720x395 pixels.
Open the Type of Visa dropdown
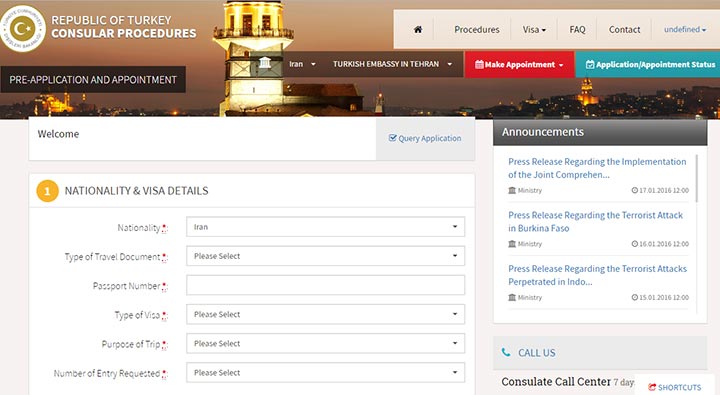(326, 314)
